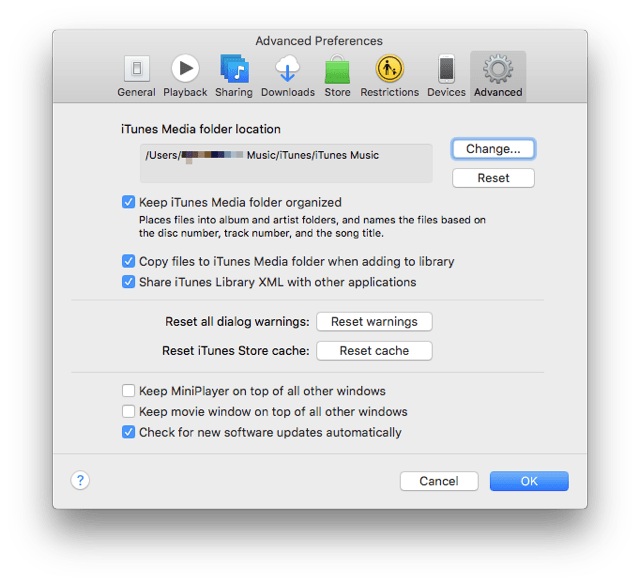Click the 'Places files into album' description text
This screenshot has width=640, height=584.
pyautogui.click(x=312, y=226)
